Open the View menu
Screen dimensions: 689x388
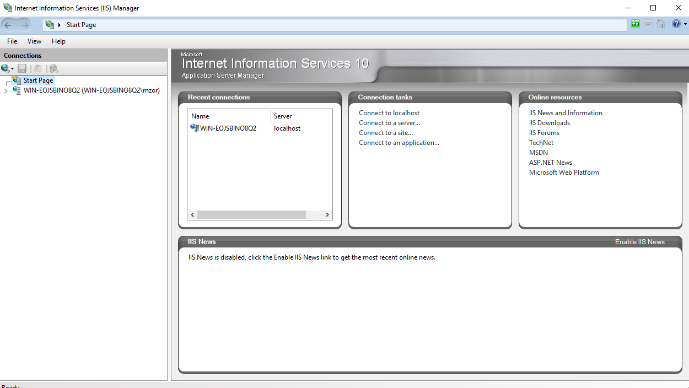(34, 41)
